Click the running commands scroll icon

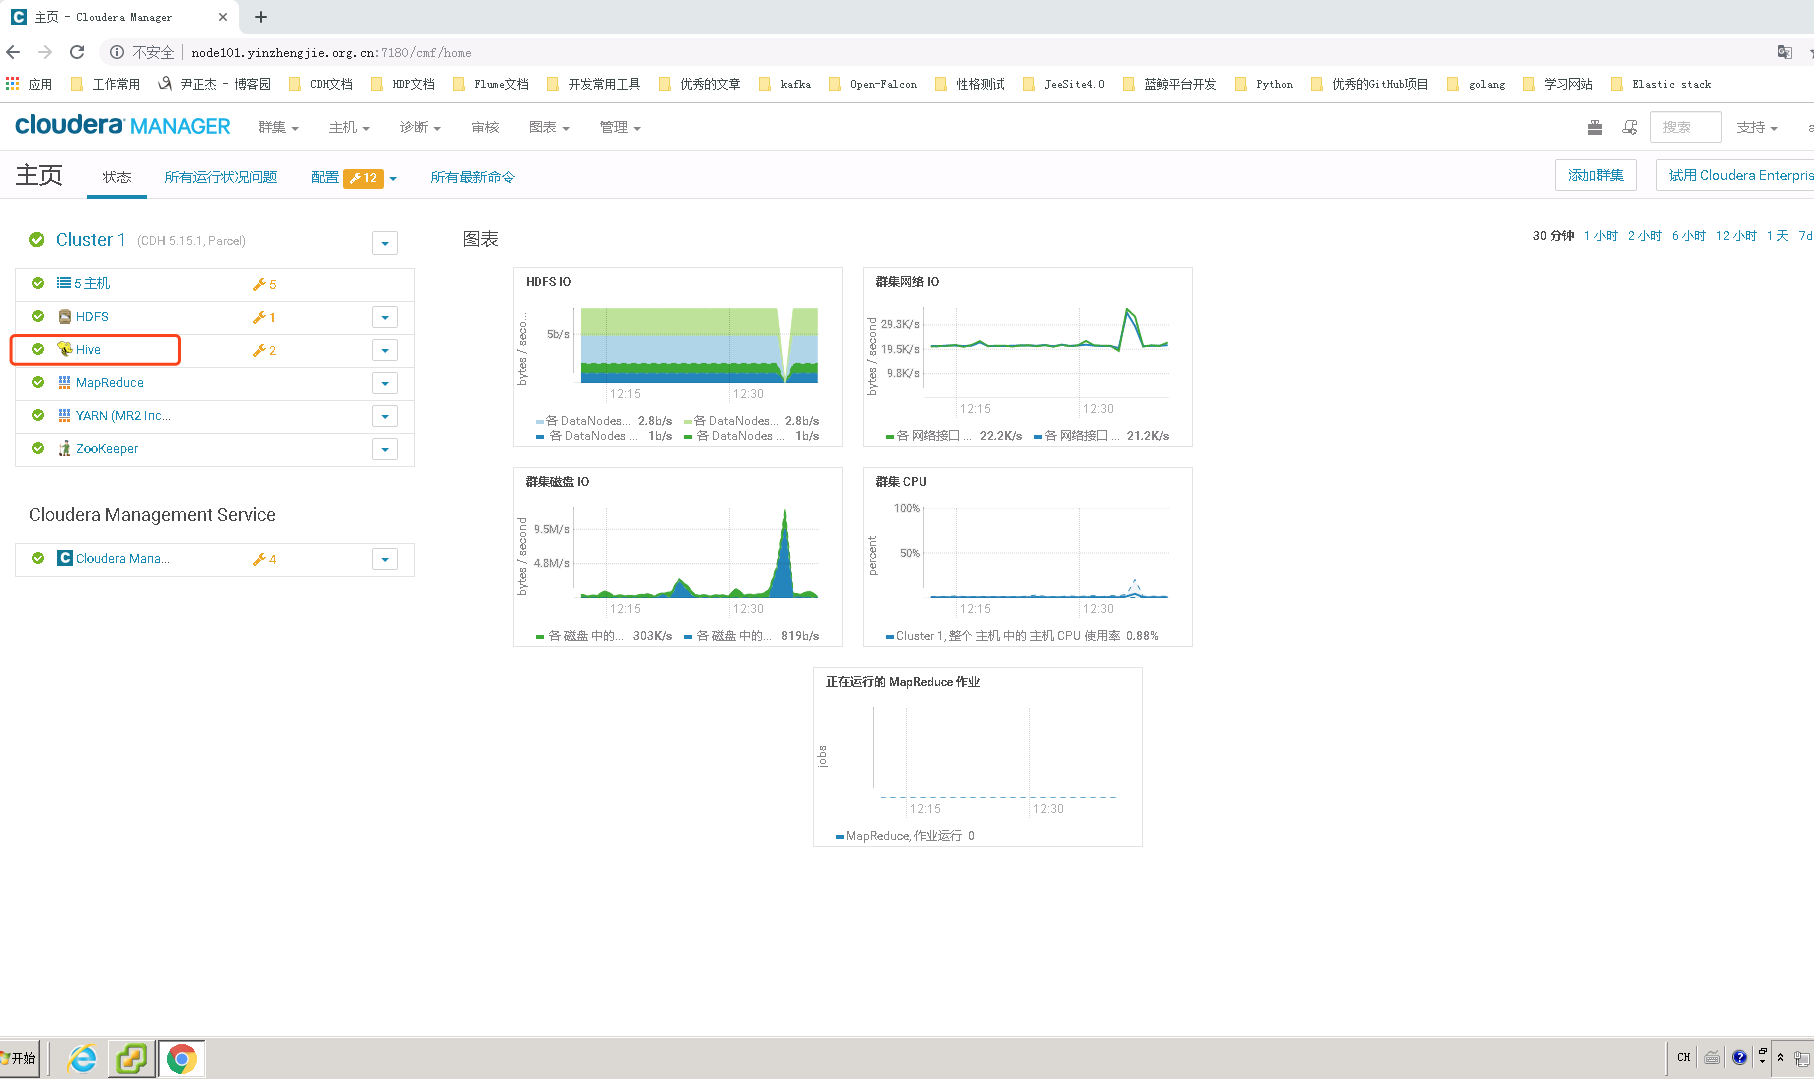click(x=1629, y=127)
